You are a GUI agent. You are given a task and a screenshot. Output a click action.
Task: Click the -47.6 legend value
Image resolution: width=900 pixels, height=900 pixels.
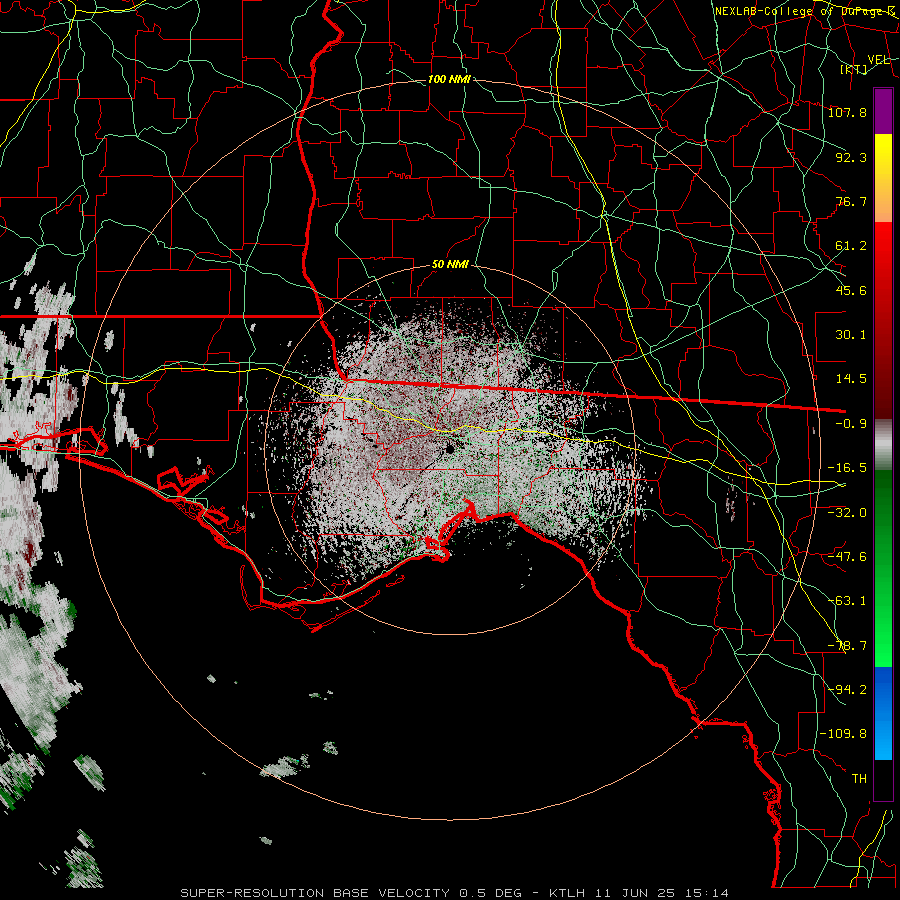pos(847,557)
